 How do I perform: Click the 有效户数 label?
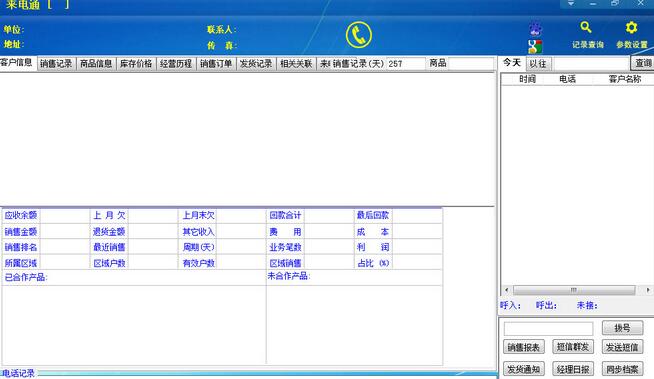pyautogui.click(x=199, y=263)
